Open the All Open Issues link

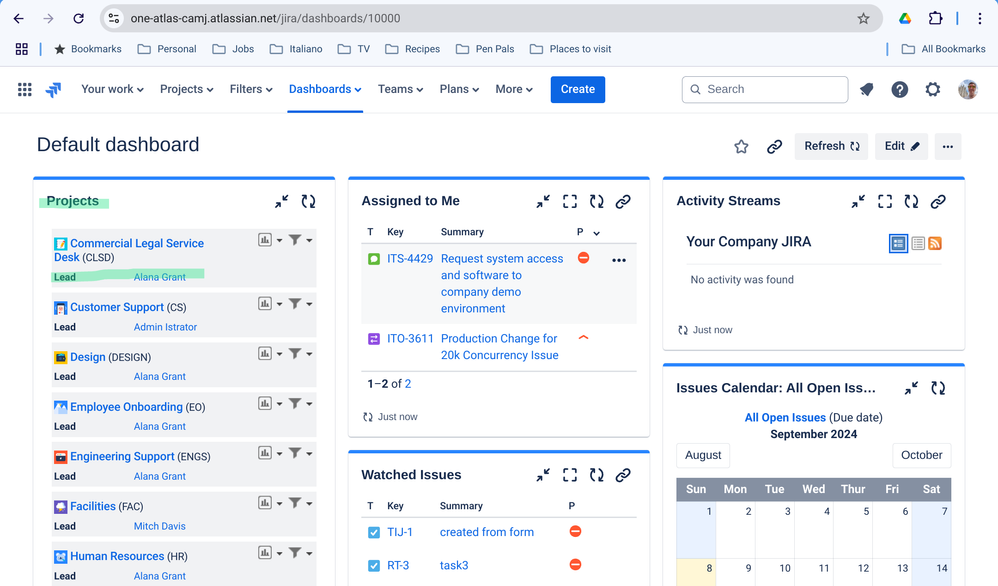(x=785, y=418)
